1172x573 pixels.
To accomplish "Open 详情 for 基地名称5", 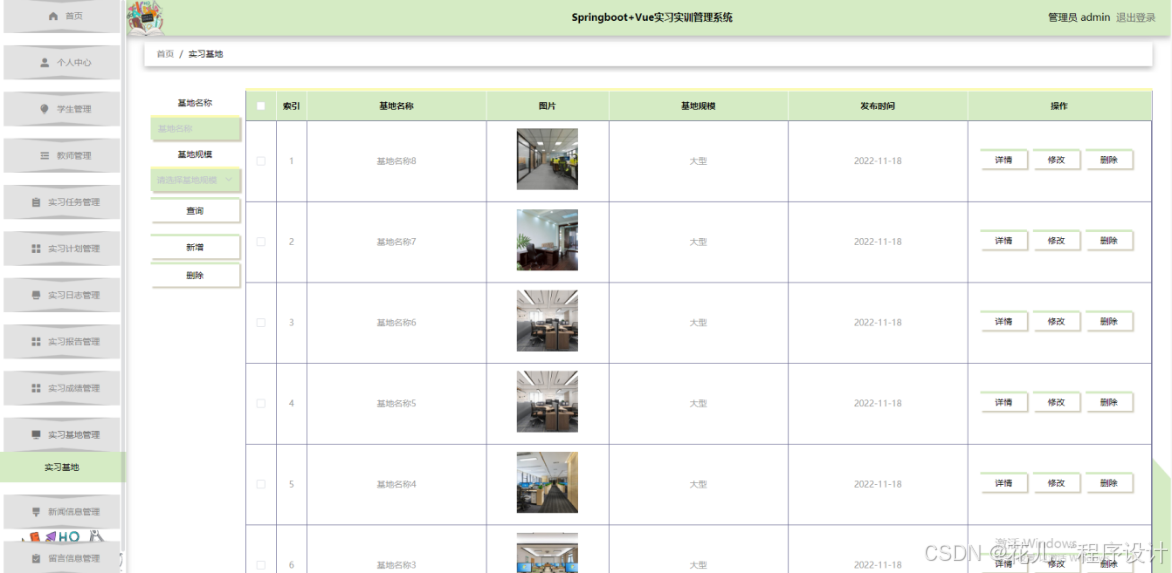I will pyautogui.click(x=1004, y=402).
